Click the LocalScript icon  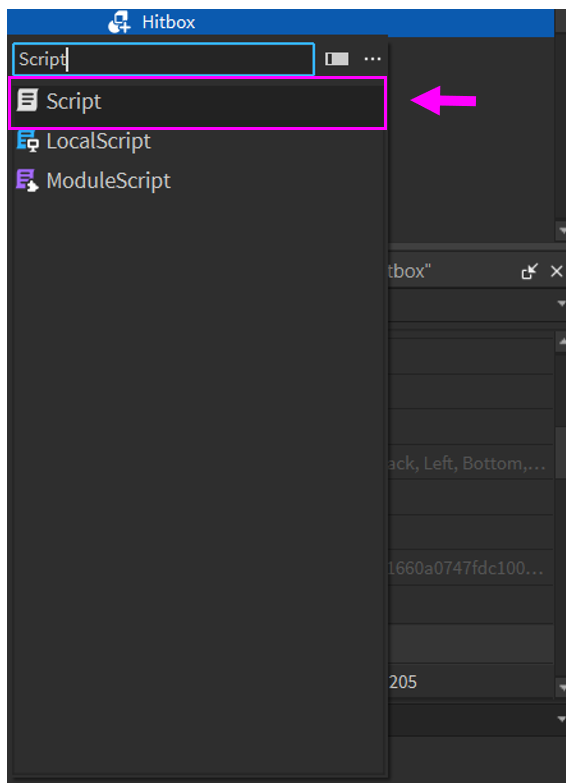[x=27, y=140]
